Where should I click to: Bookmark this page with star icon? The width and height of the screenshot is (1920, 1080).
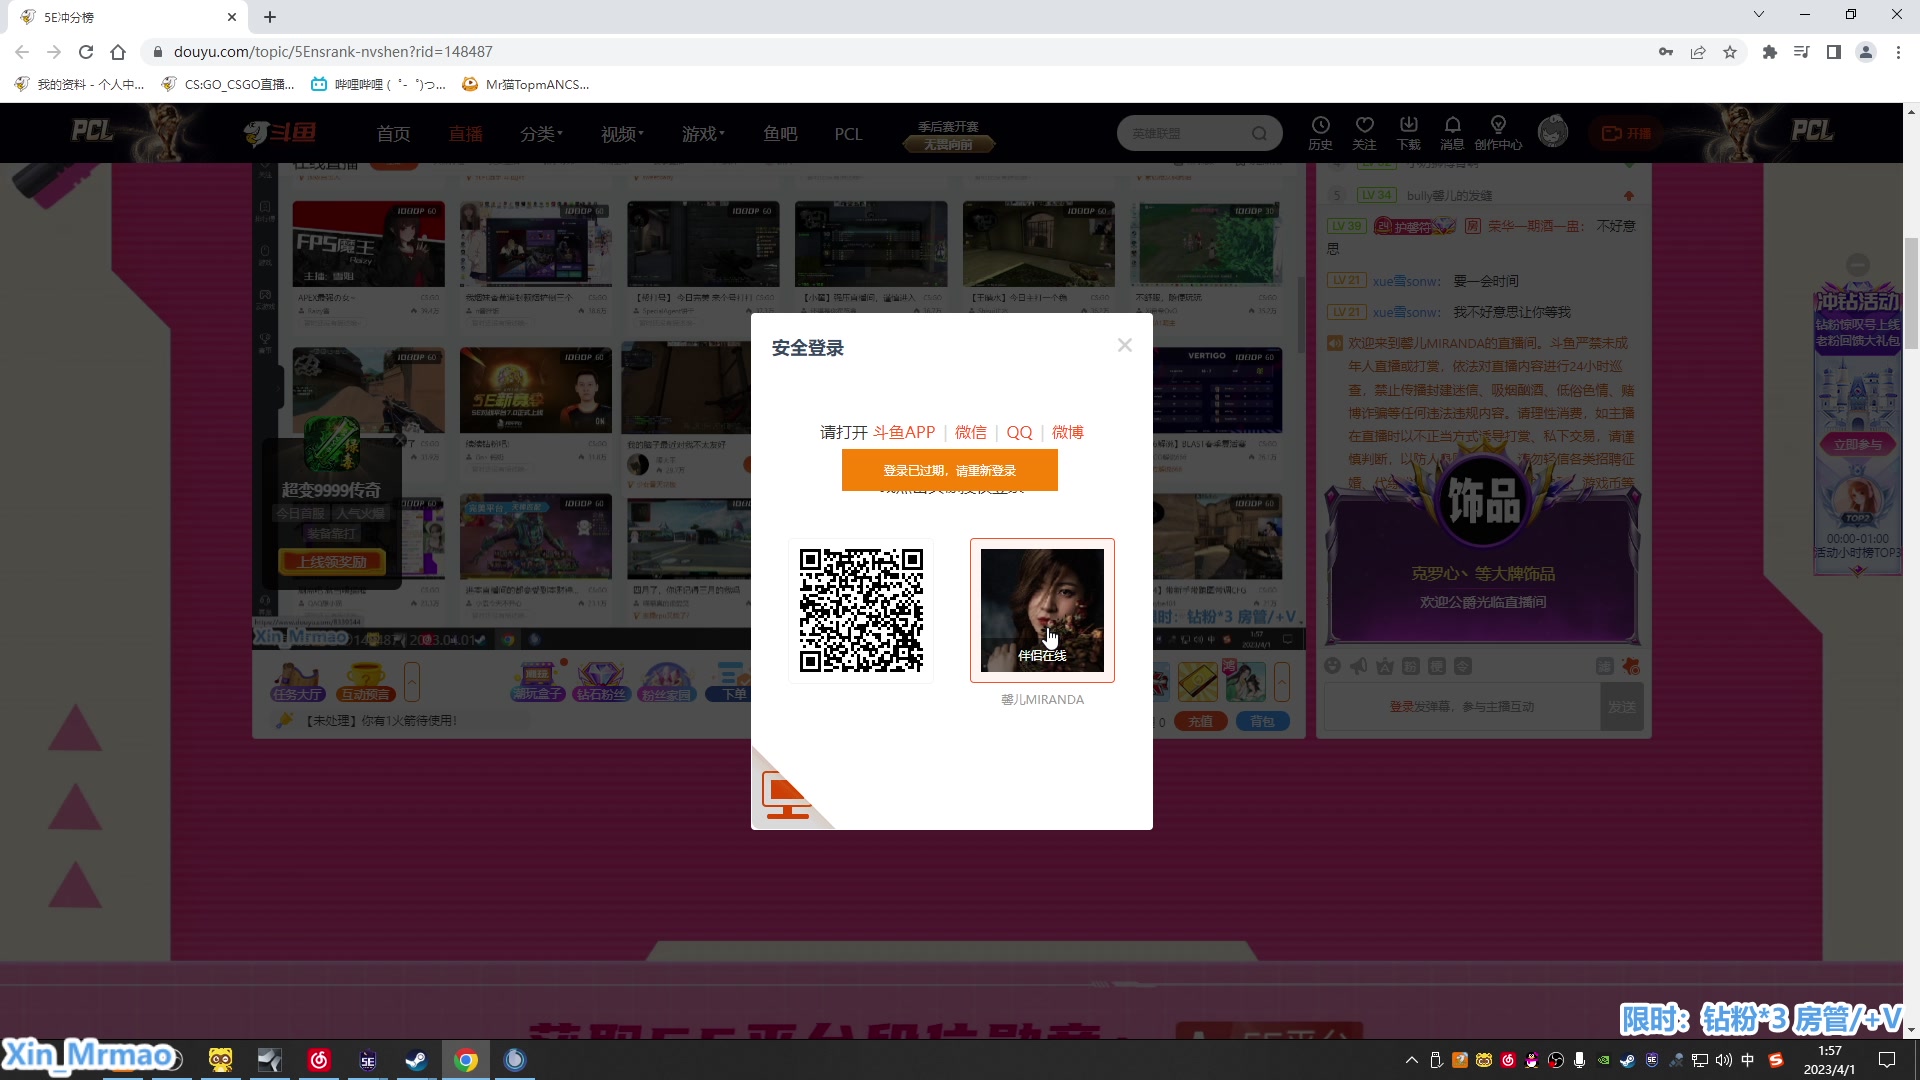1730,52
